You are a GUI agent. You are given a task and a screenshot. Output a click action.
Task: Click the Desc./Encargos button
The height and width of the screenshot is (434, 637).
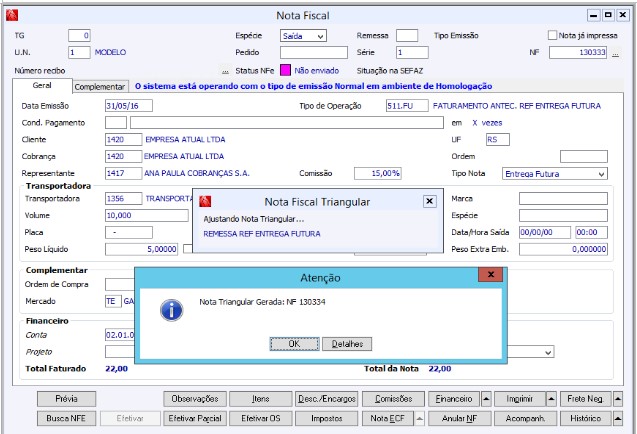(x=327, y=399)
